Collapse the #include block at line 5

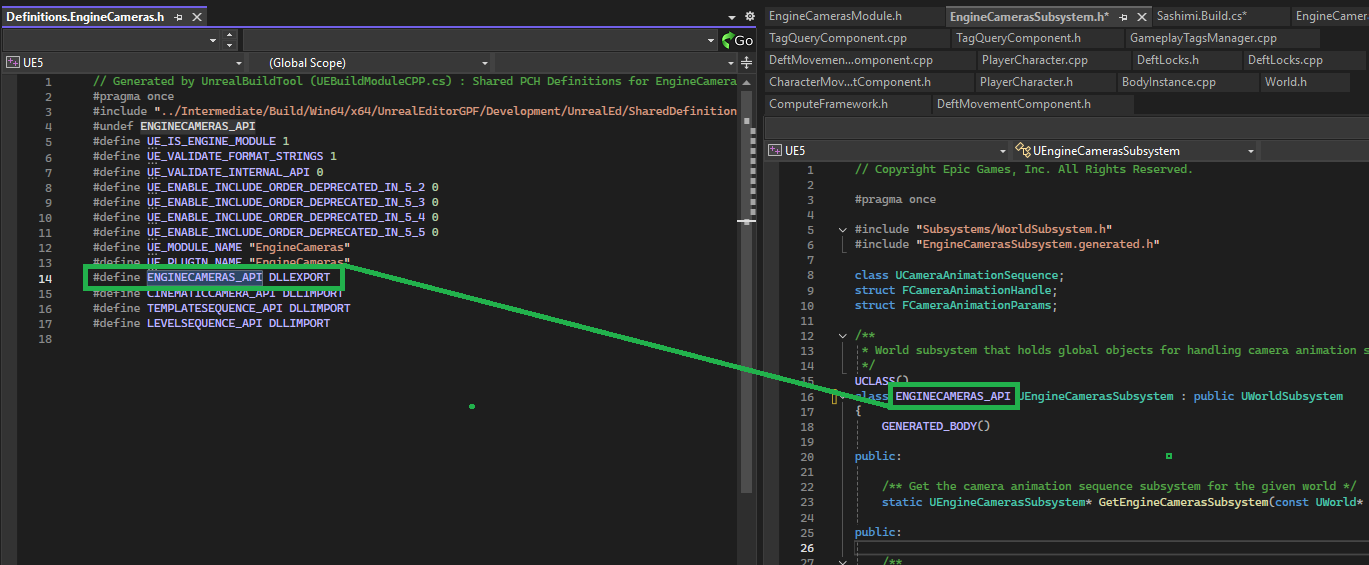pos(843,230)
